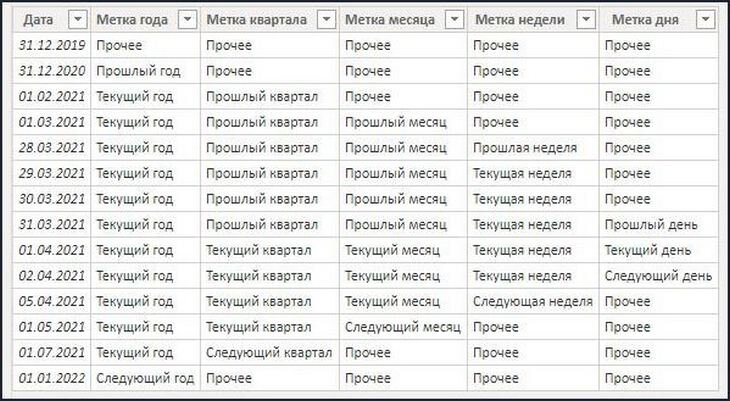This screenshot has width=730, height=401.
Task: Click the Следующий квартал cell
Action: (270, 353)
